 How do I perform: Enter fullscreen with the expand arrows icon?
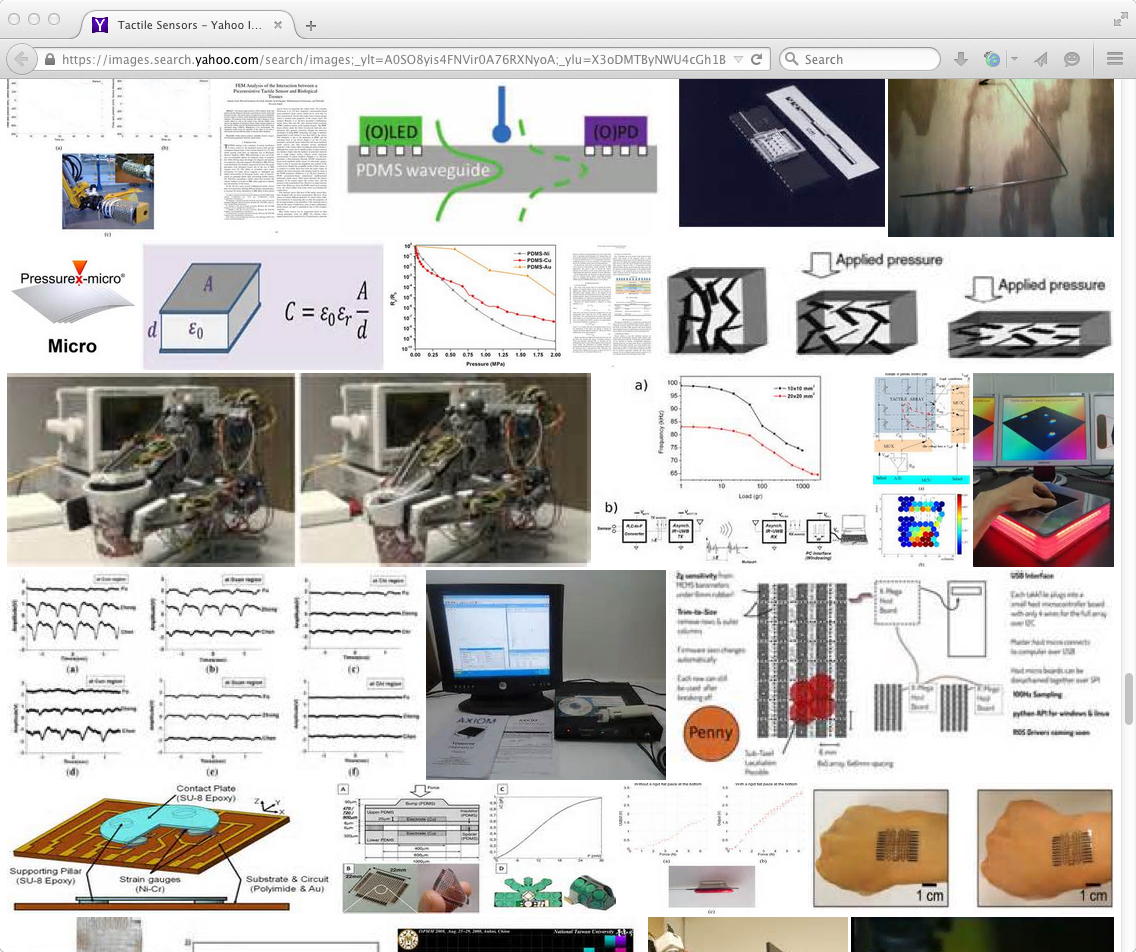tap(1120, 20)
